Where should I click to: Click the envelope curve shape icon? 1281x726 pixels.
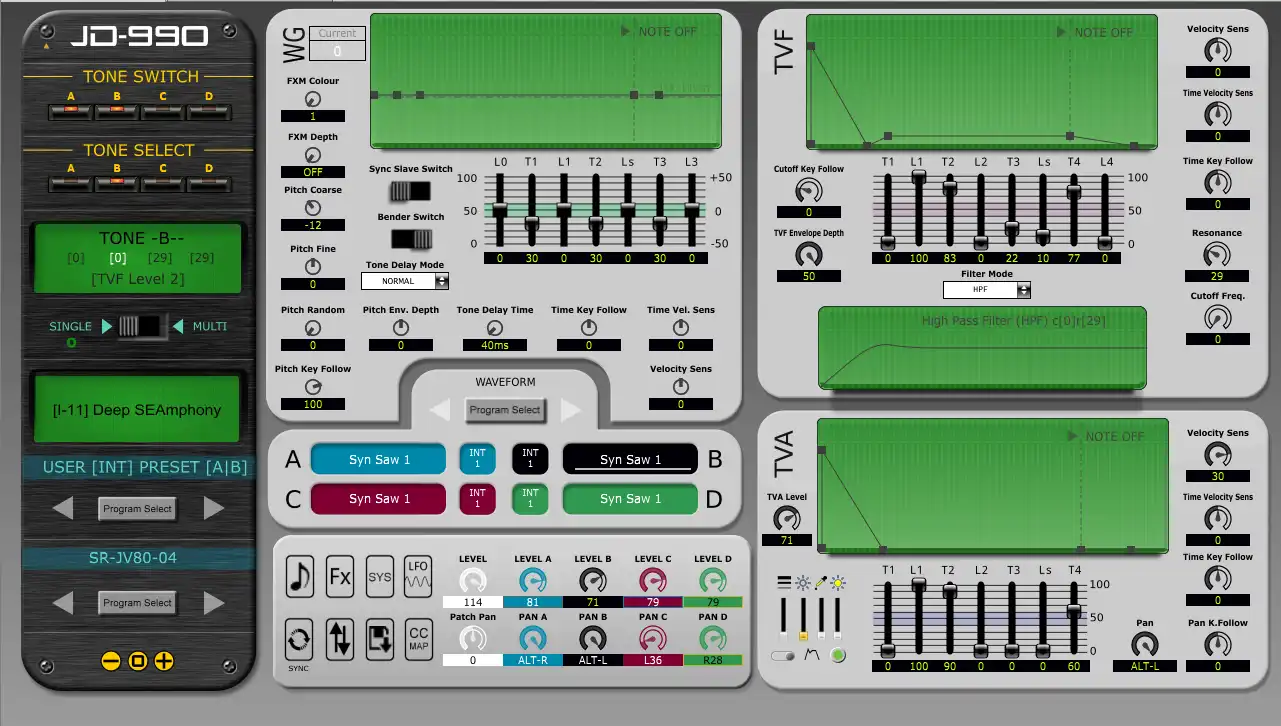pos(811,655)
